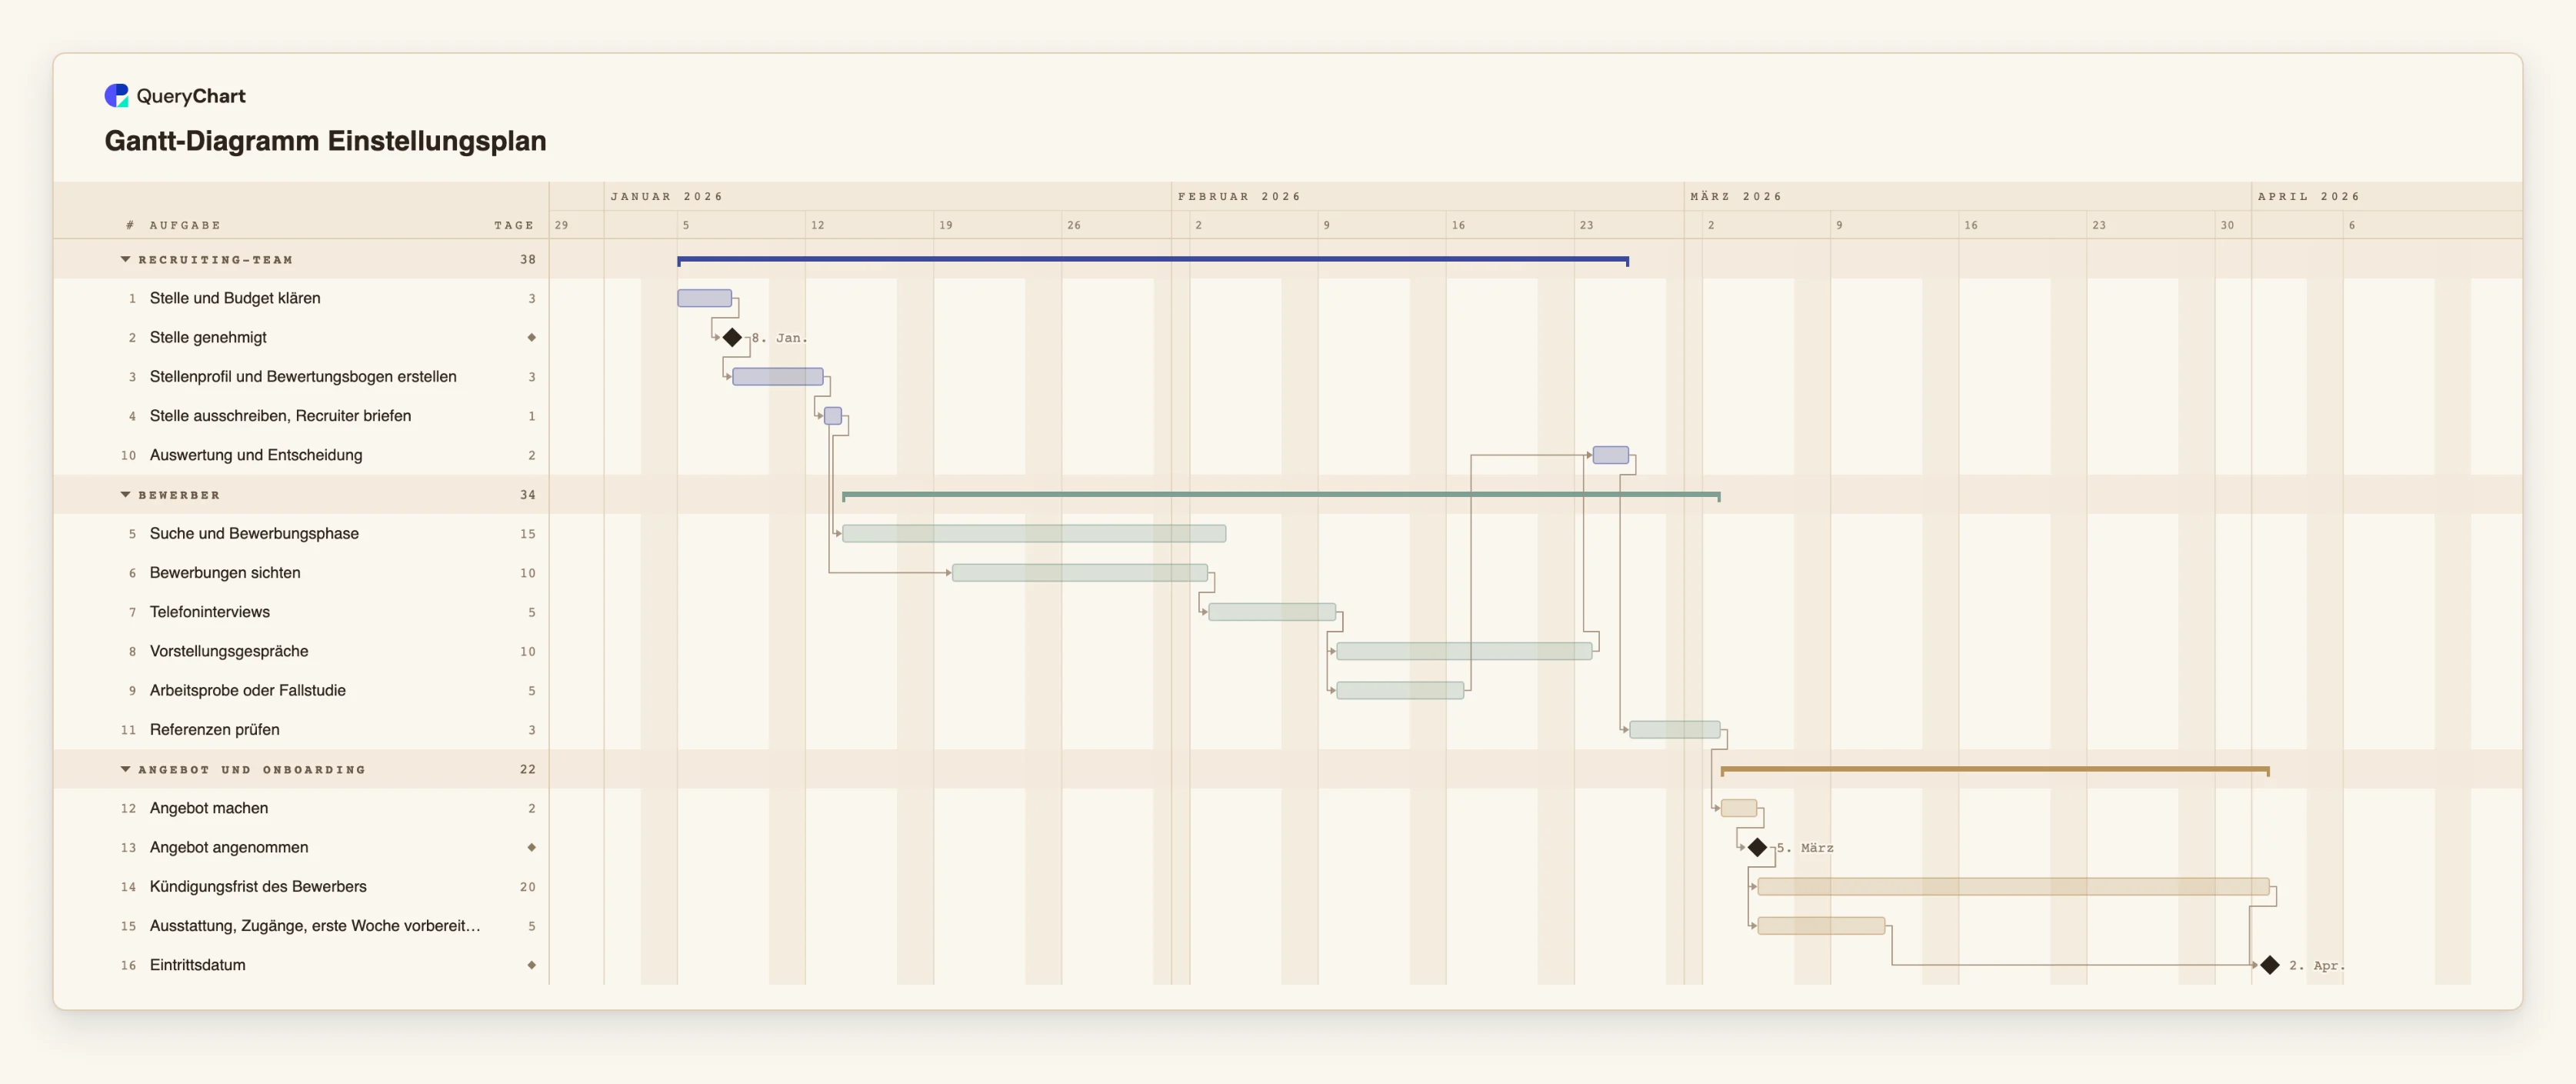Click the JANUAR 2026 month header
The image size is (2576, 1084).
(666, 196)
